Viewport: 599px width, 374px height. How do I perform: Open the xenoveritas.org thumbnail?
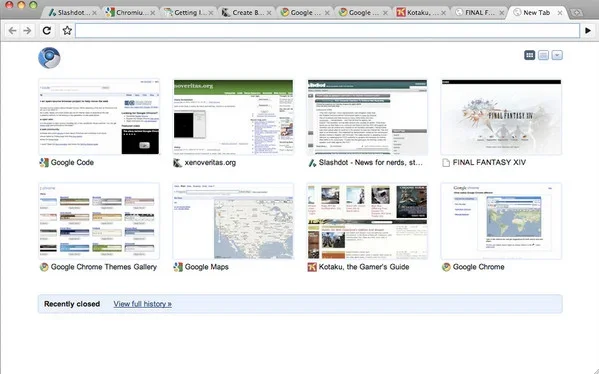233,117
